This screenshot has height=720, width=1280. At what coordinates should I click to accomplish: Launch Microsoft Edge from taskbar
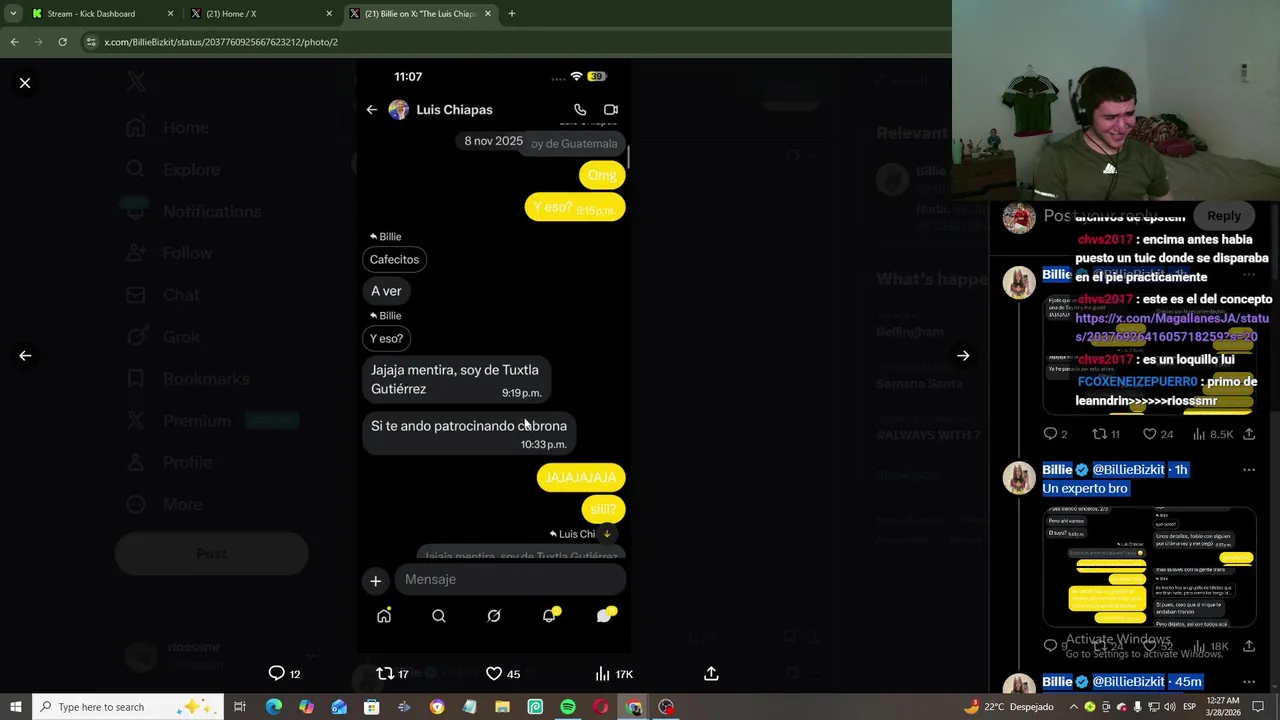tap(273, 707)
